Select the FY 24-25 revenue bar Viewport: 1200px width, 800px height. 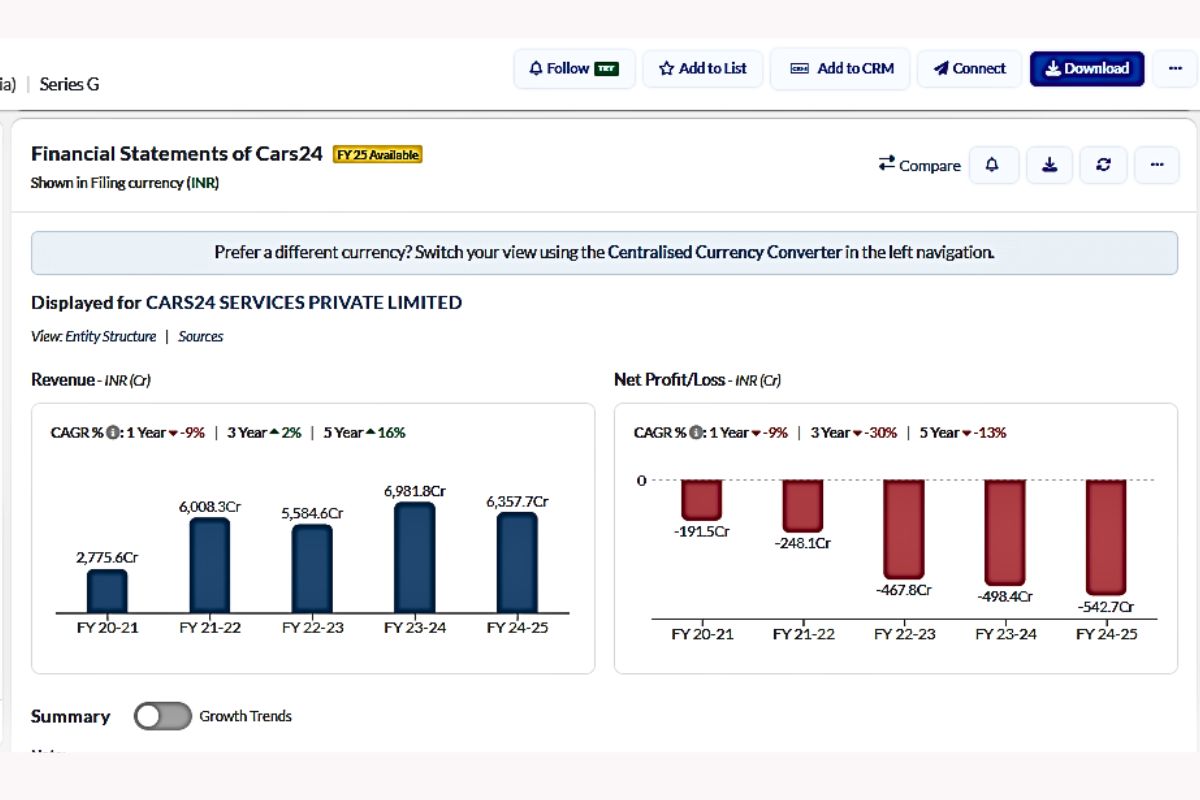click(517, 562)
